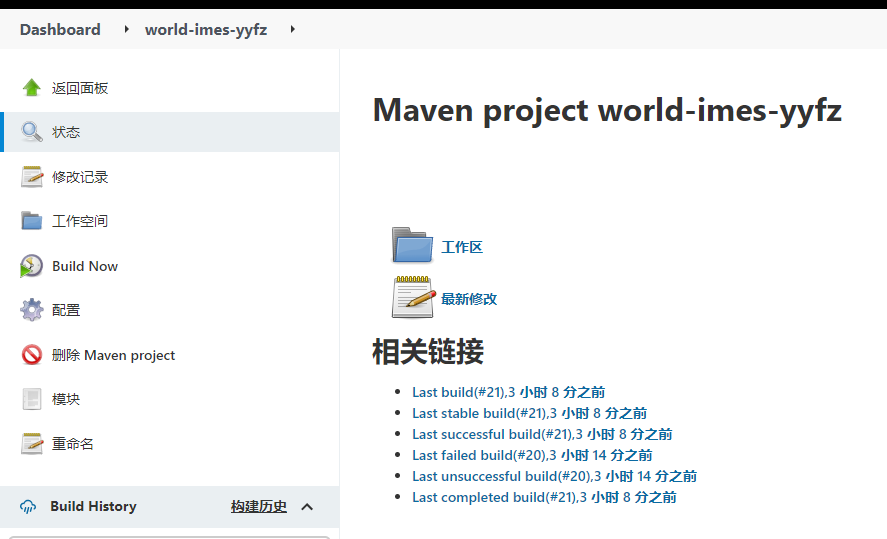Open Last completed build(#21) link
Viewport: 887px width, 539px height.
point(544,497)
